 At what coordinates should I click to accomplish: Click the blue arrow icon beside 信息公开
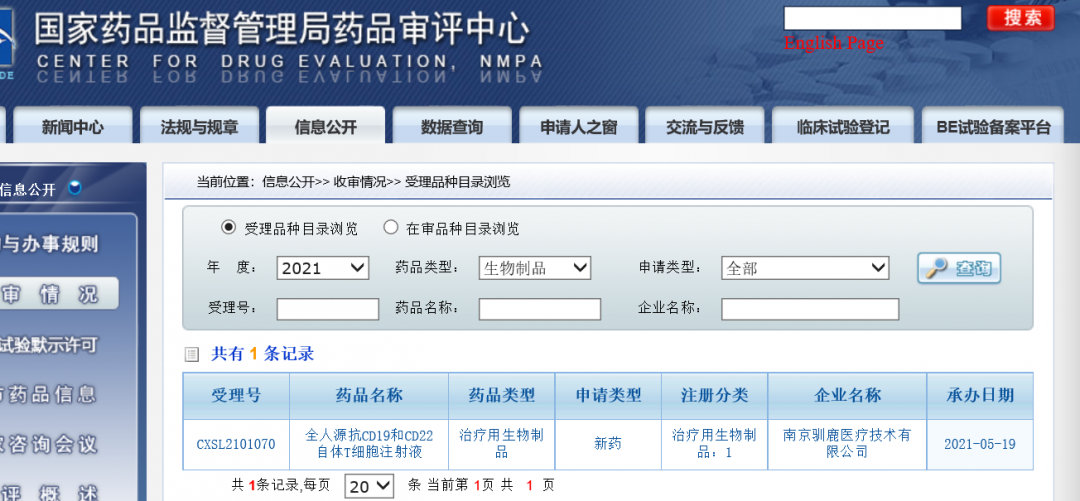[x=75, y=188]
